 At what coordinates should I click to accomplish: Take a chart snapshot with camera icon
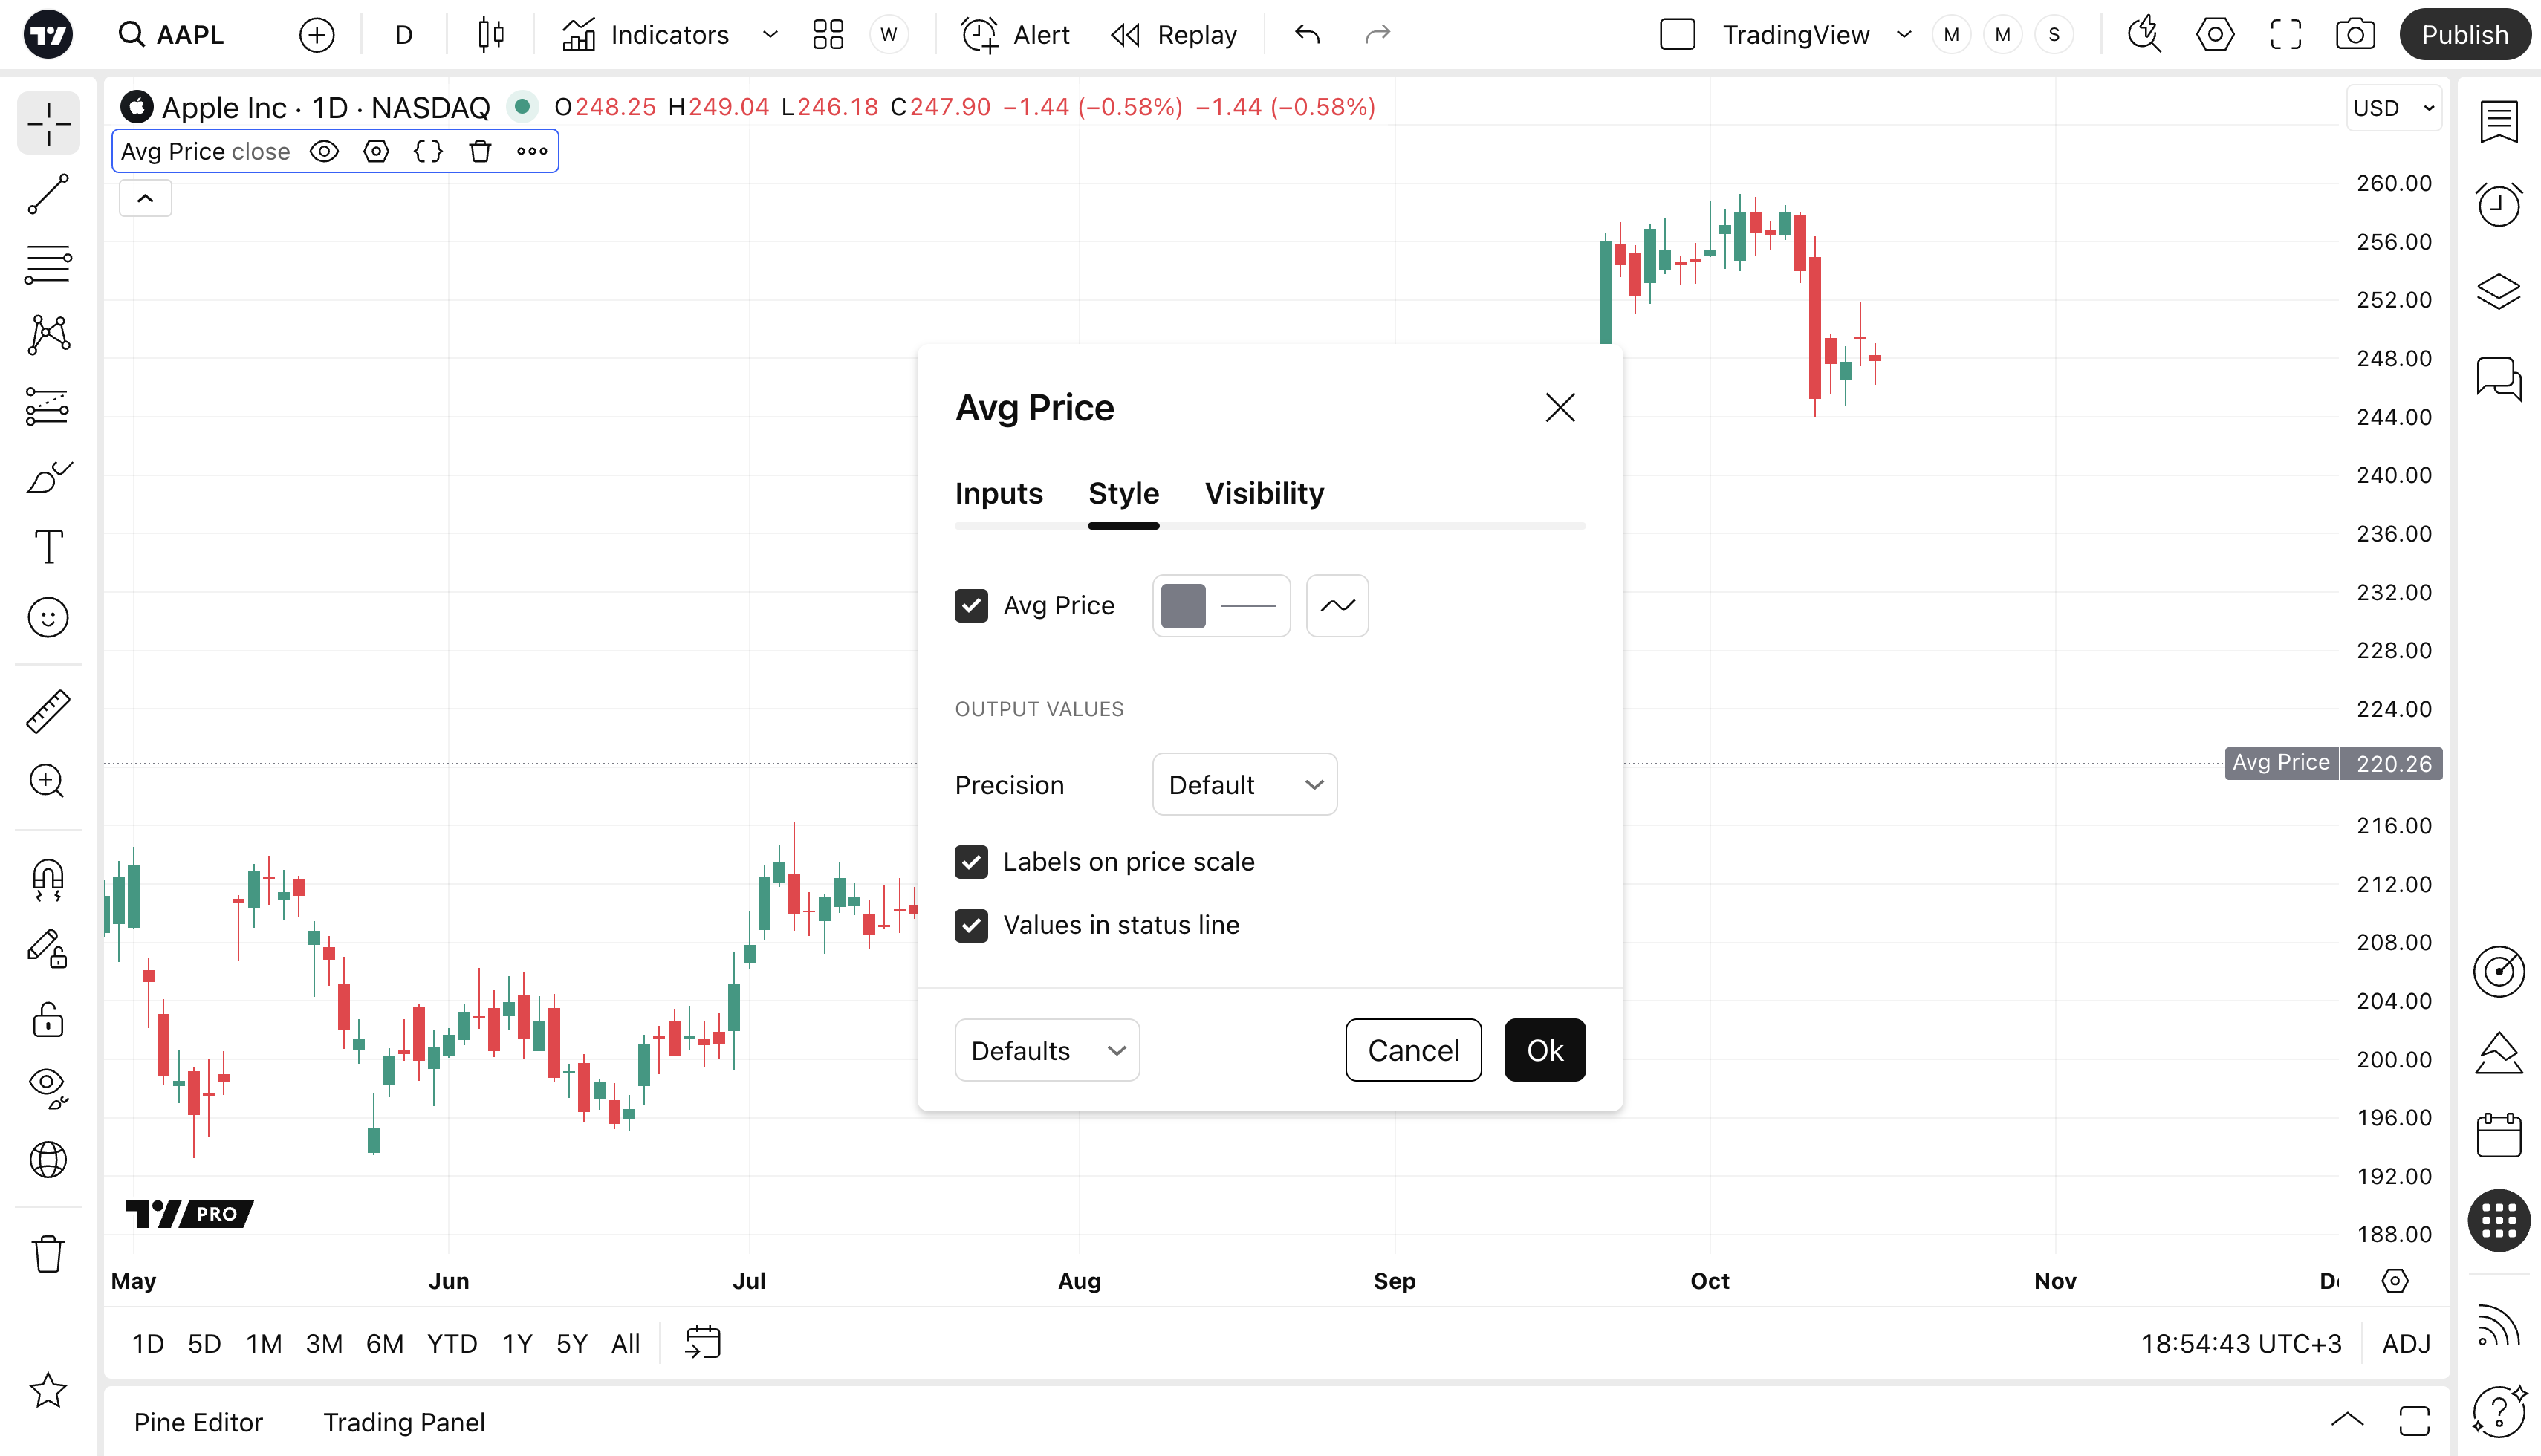pos(2355,35)
